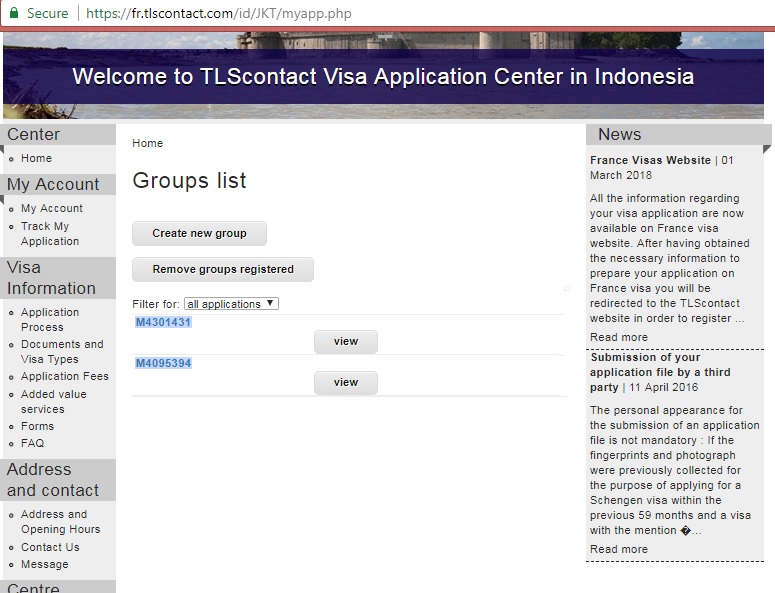Click the URL in the address bar

pyautogui.click(x=218, y=13)
